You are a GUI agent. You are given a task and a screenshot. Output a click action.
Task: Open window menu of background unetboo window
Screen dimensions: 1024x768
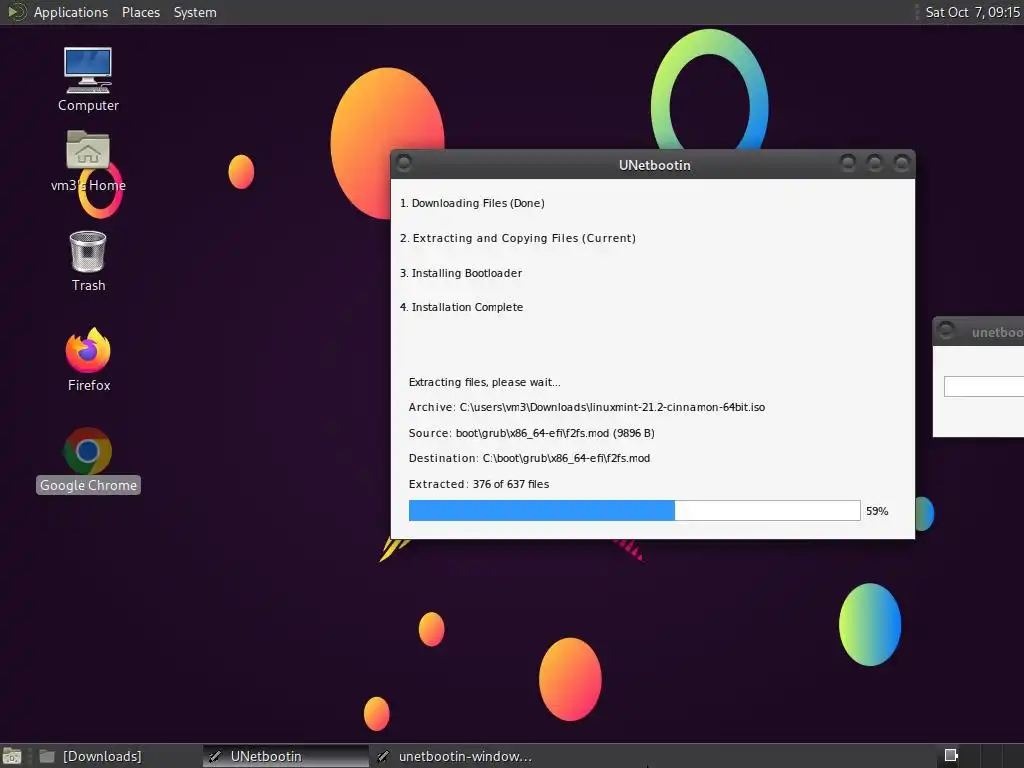click(x=946, y=330)
